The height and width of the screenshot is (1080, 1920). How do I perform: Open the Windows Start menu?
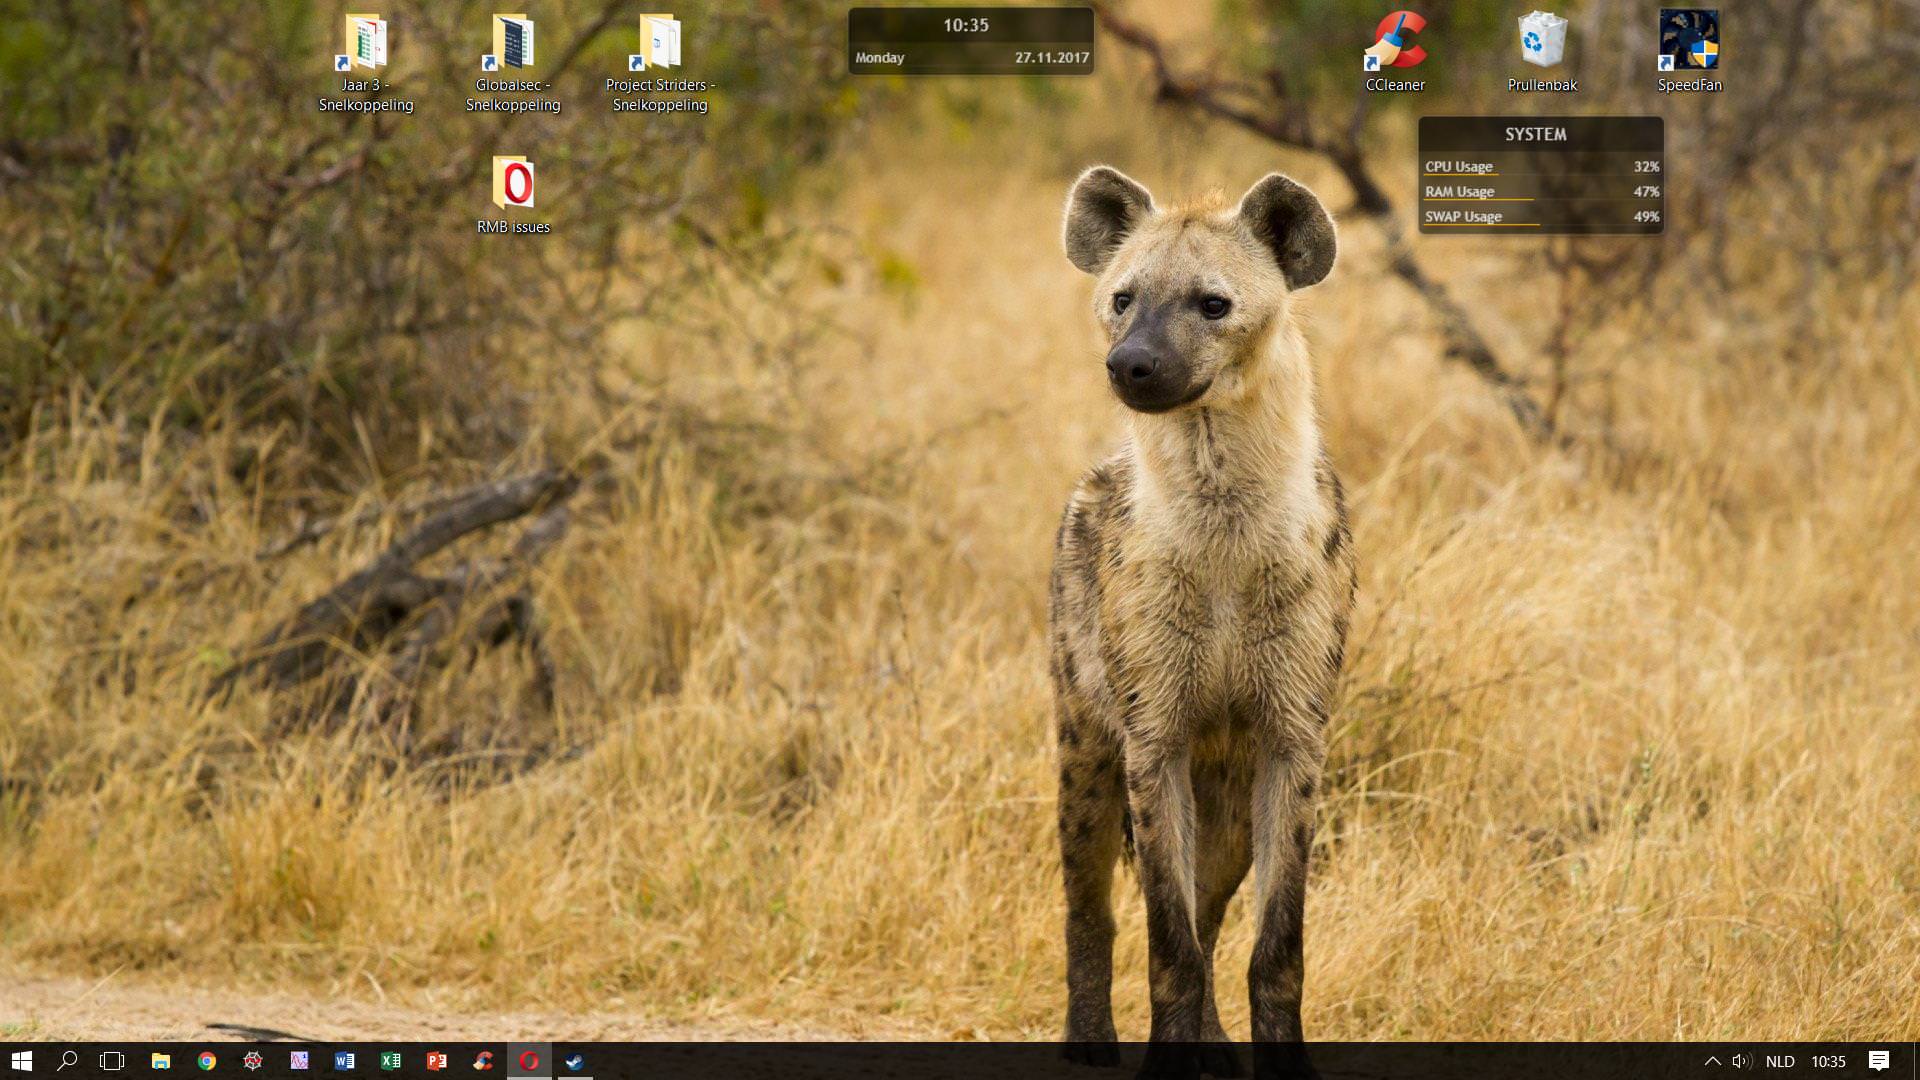point(22,1061)
